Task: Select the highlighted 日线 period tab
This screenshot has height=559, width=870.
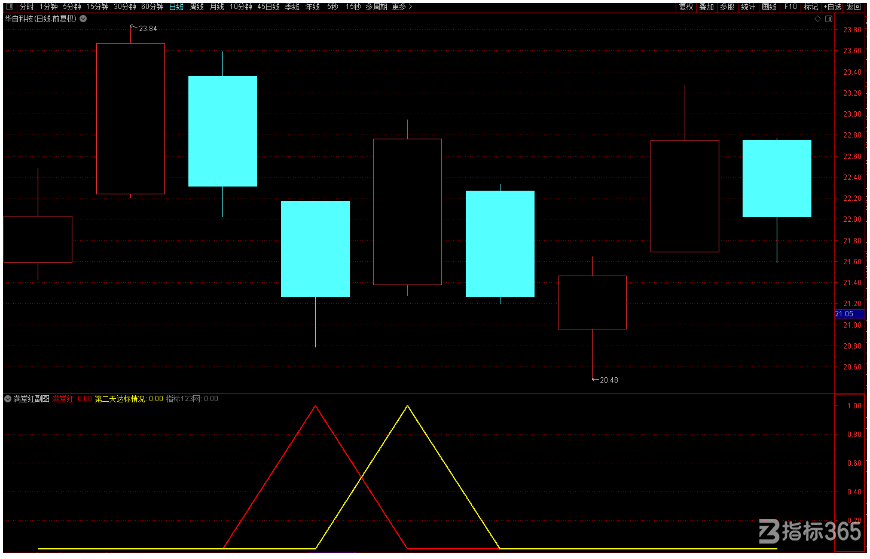Action: pyautogui.click(x=176, y=7)
